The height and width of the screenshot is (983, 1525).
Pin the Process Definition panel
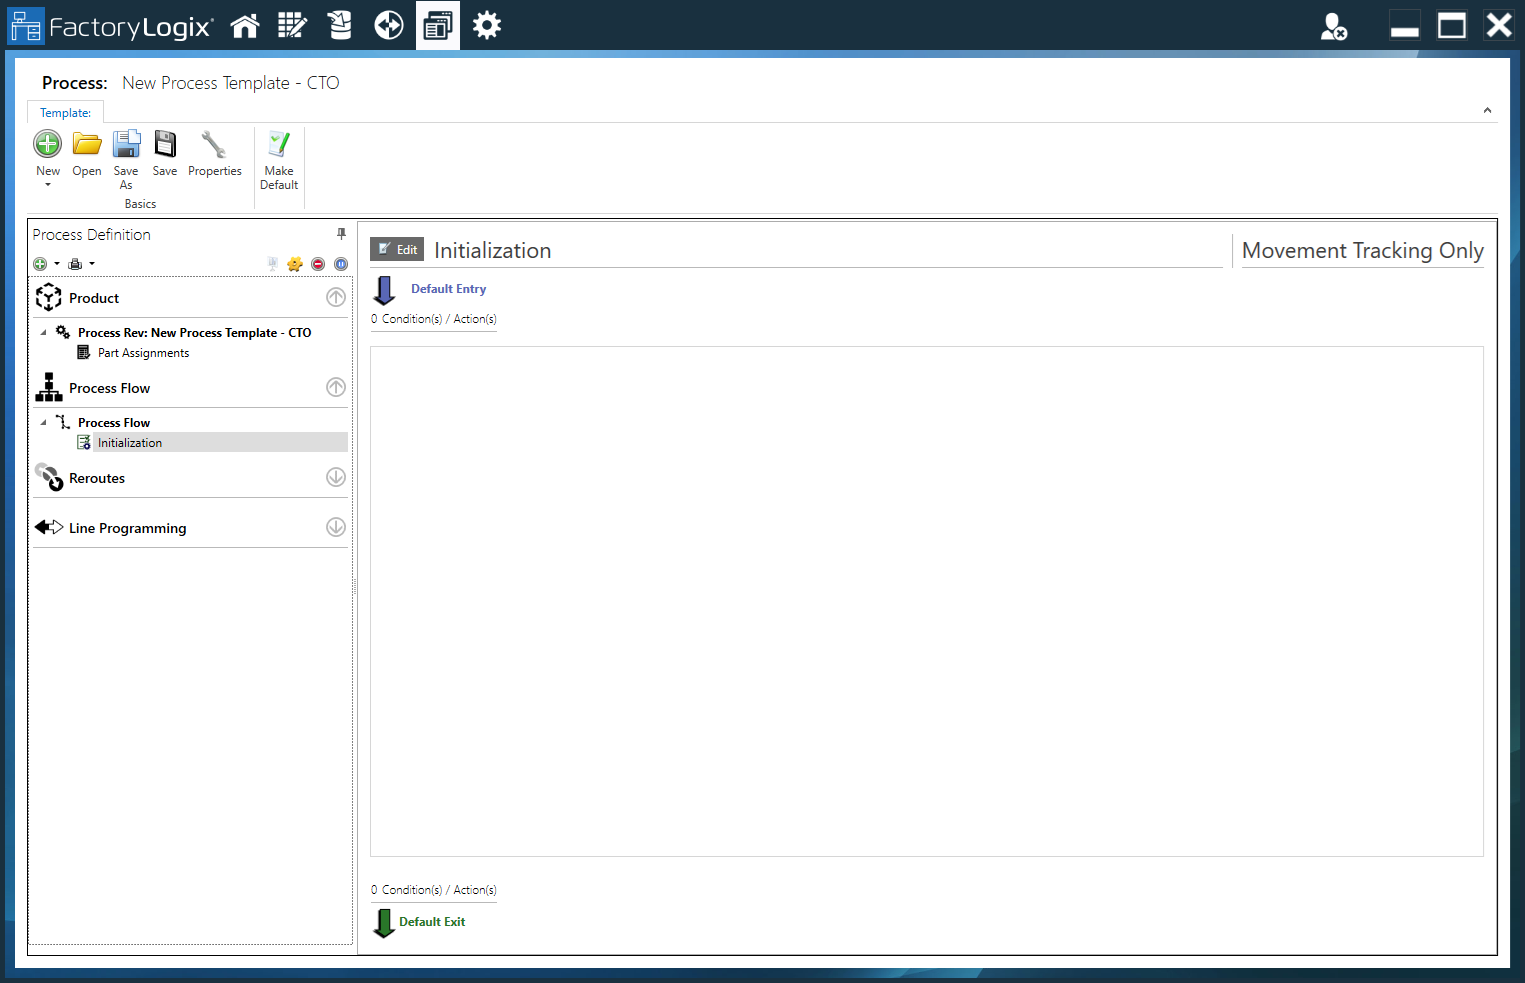(x=340, y=233)
